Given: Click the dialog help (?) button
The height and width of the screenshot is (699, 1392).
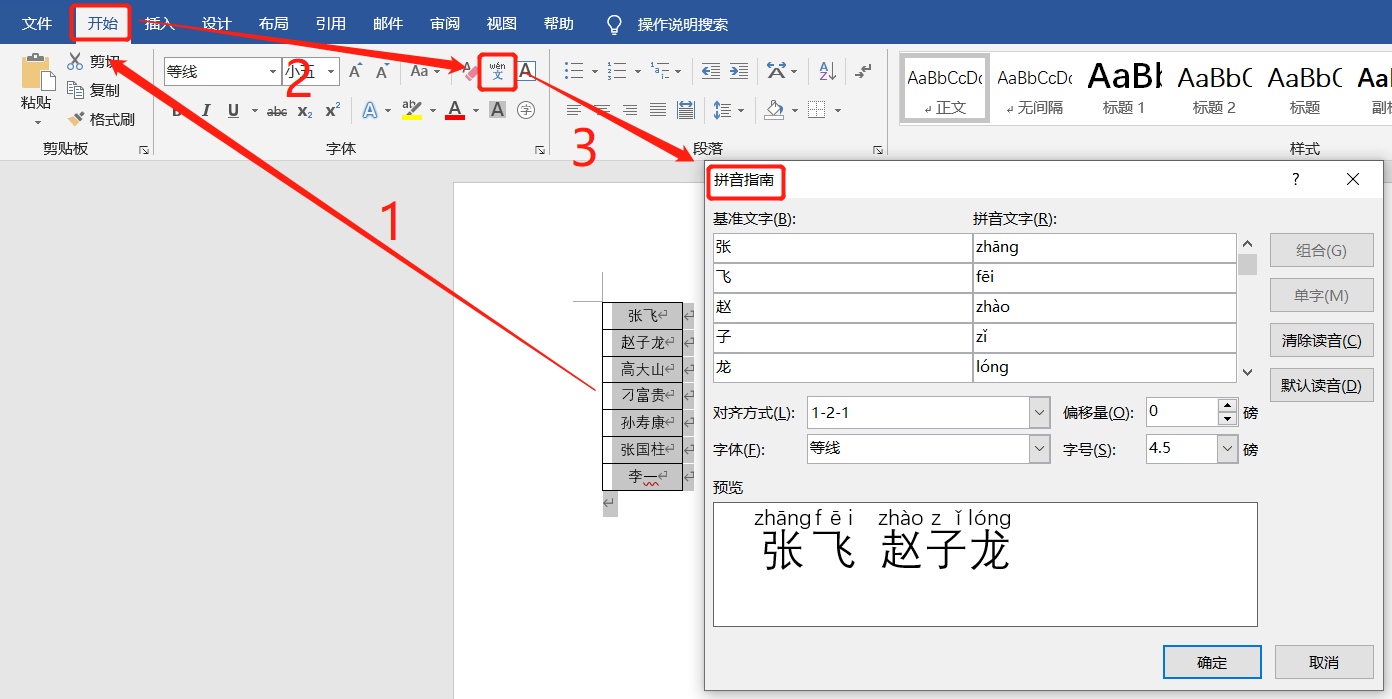Looking at the screenshot, I should tap(1296, 179).
